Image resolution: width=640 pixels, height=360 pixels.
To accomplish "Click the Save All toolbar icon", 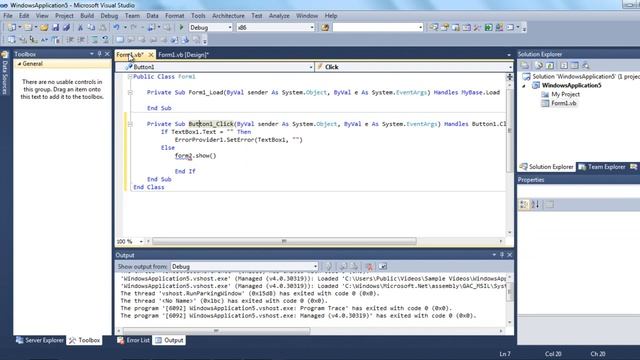I will pos(66,27).
